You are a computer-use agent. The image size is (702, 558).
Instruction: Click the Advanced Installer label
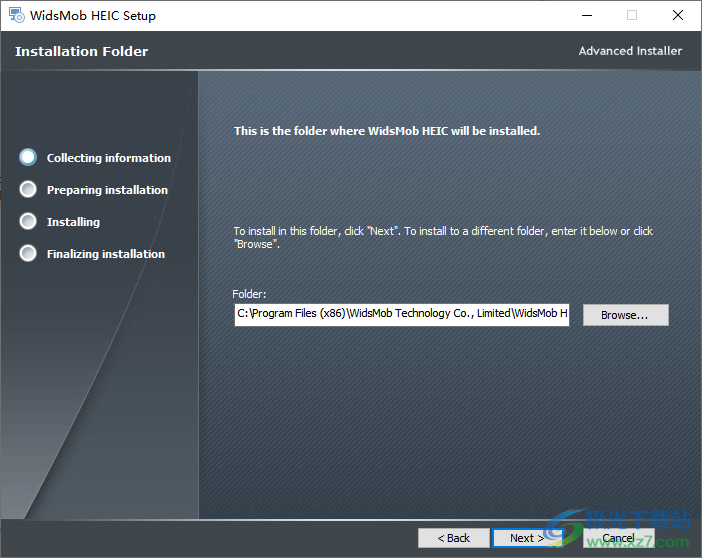tap(630, 51)
